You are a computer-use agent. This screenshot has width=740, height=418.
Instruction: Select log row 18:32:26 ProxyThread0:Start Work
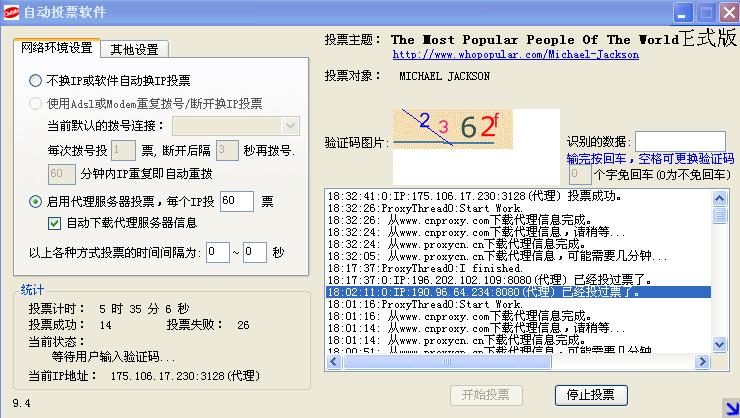coord(519,208)
